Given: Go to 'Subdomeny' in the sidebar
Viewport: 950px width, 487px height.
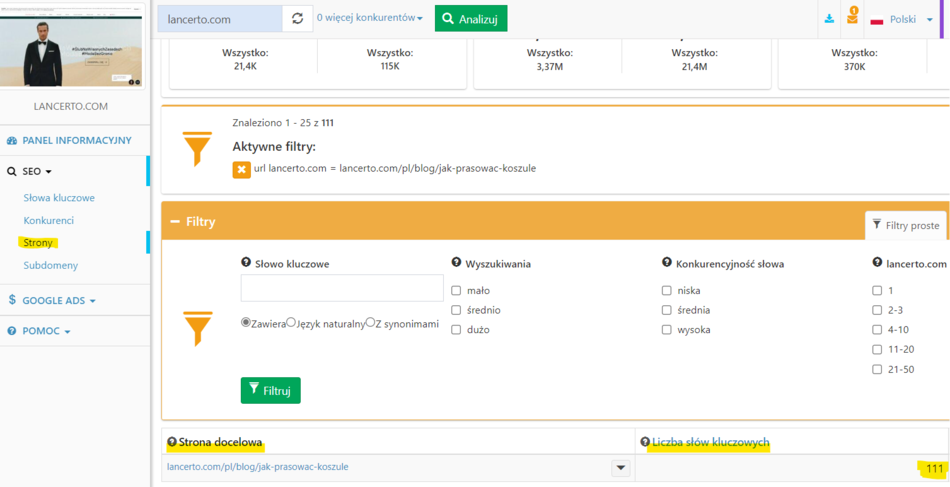Looking at the screenshot, I should pos(51,265).
